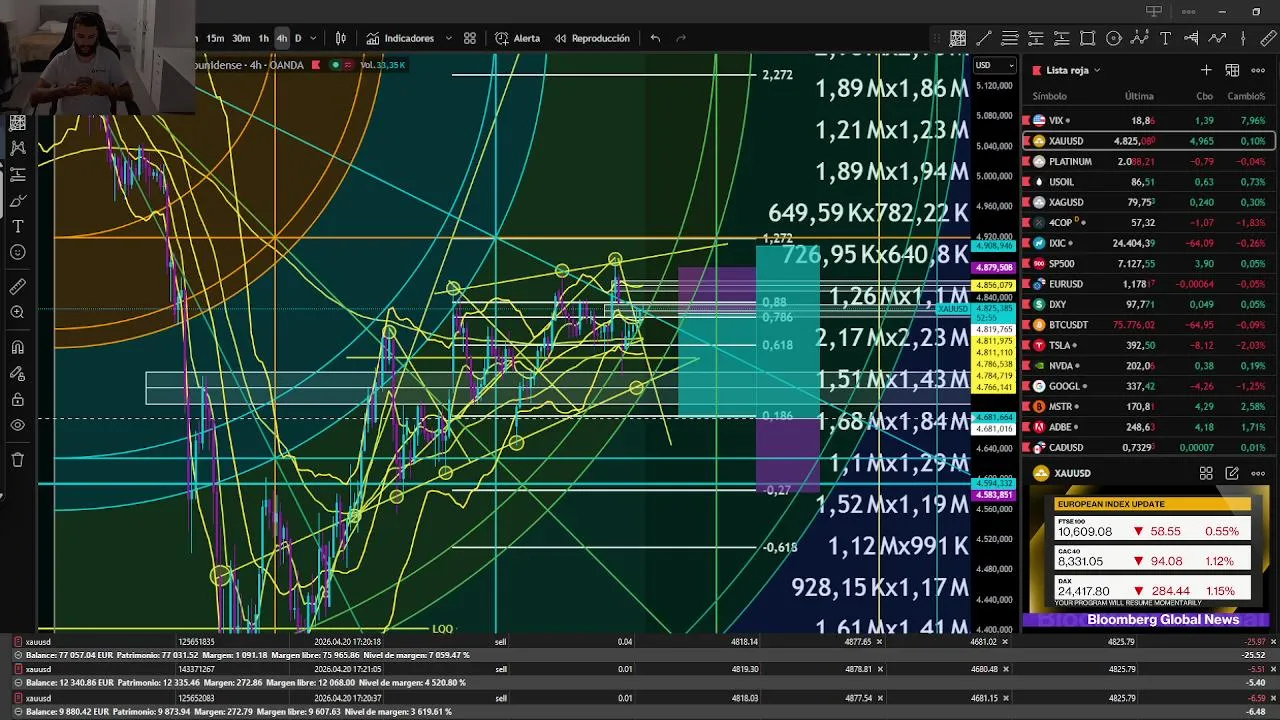Image resolution: width=1280 pixels, height=720 pixels.
Task: Select volume profile tool in top toolbar
Action: pos(1192,38)
